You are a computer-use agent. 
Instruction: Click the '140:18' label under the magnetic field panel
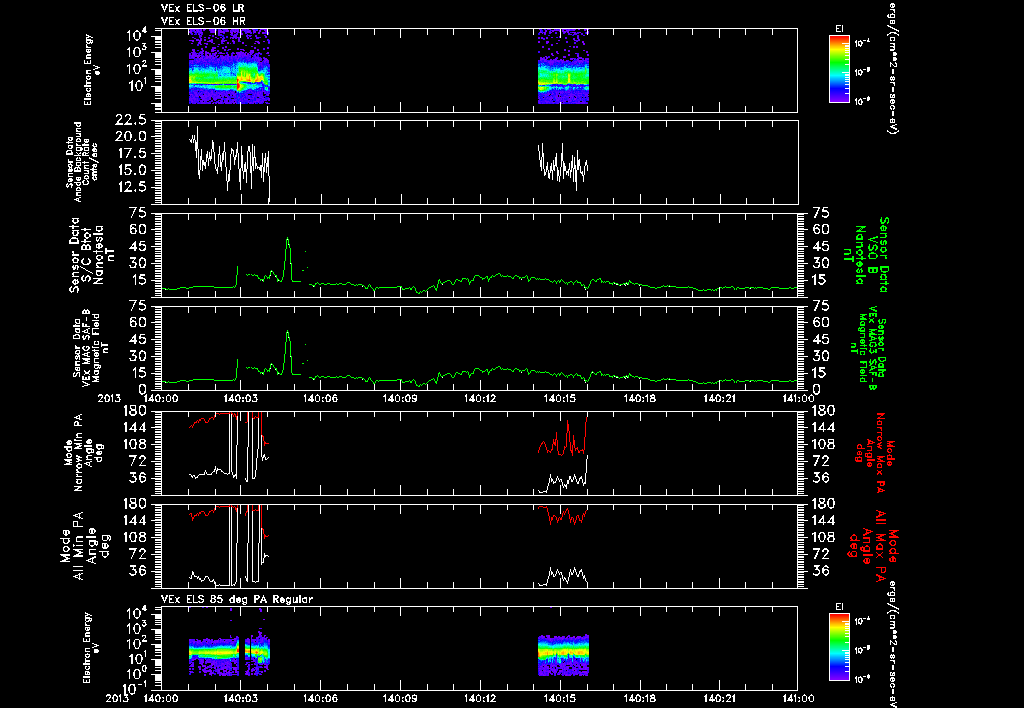pos(639,397)
